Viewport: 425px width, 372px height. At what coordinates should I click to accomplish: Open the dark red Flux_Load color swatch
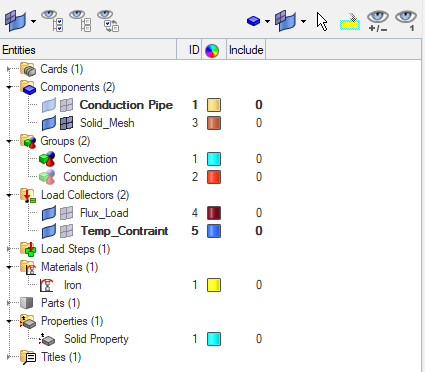click(x=214, y=213)
